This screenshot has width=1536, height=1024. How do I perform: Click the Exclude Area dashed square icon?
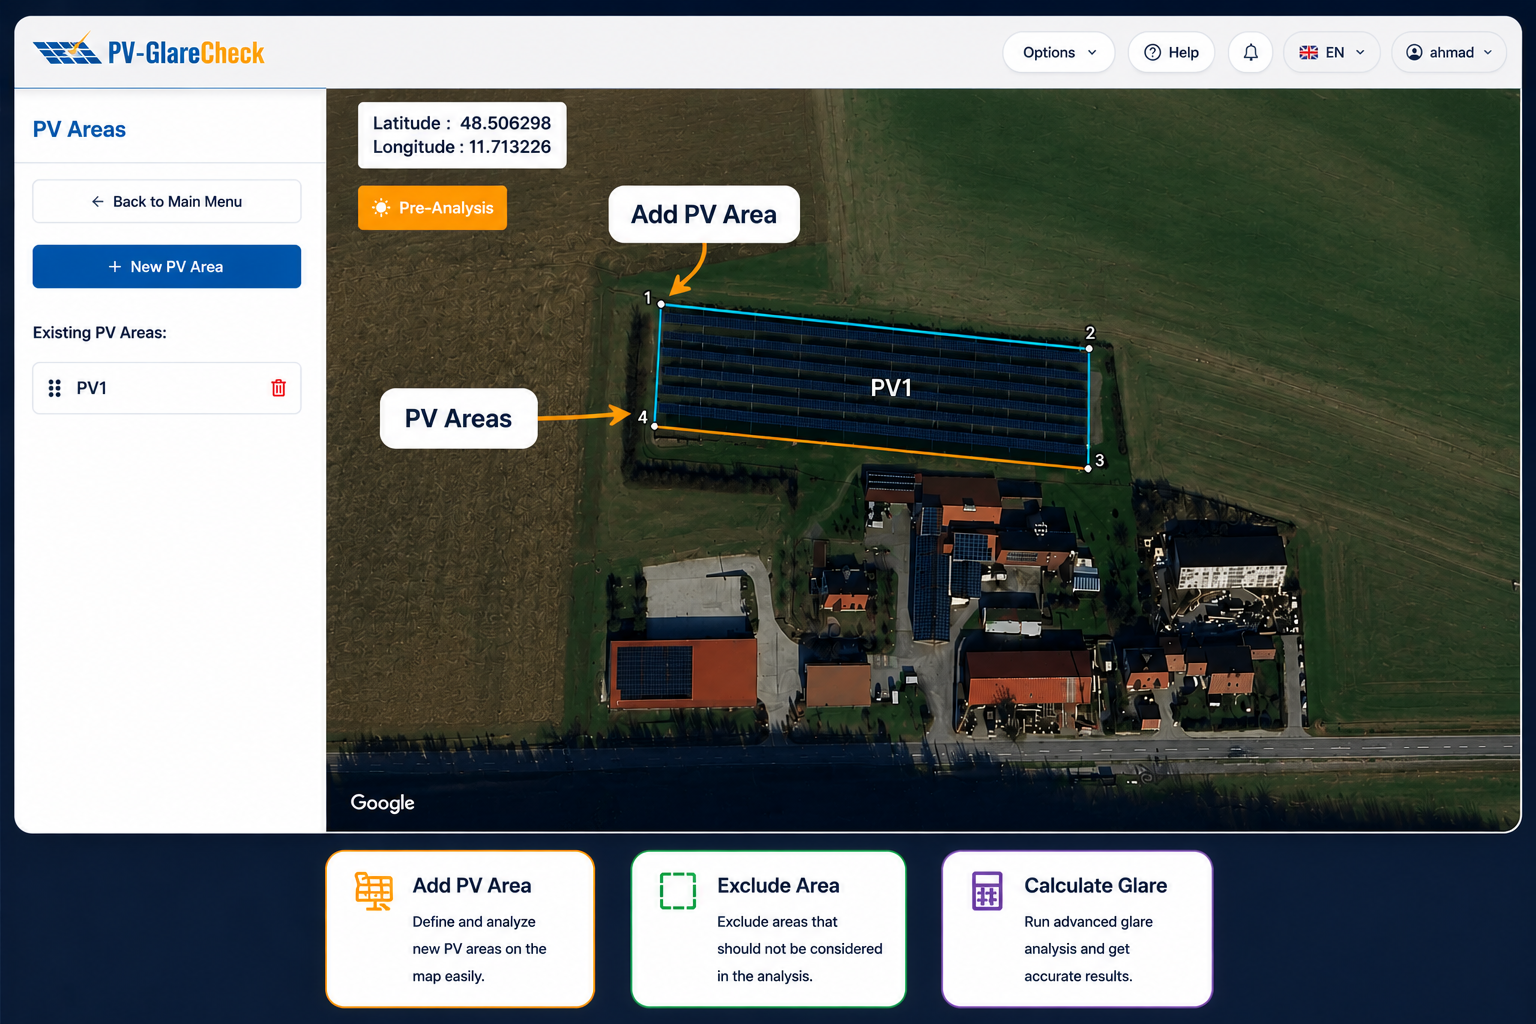pos(678,890)
